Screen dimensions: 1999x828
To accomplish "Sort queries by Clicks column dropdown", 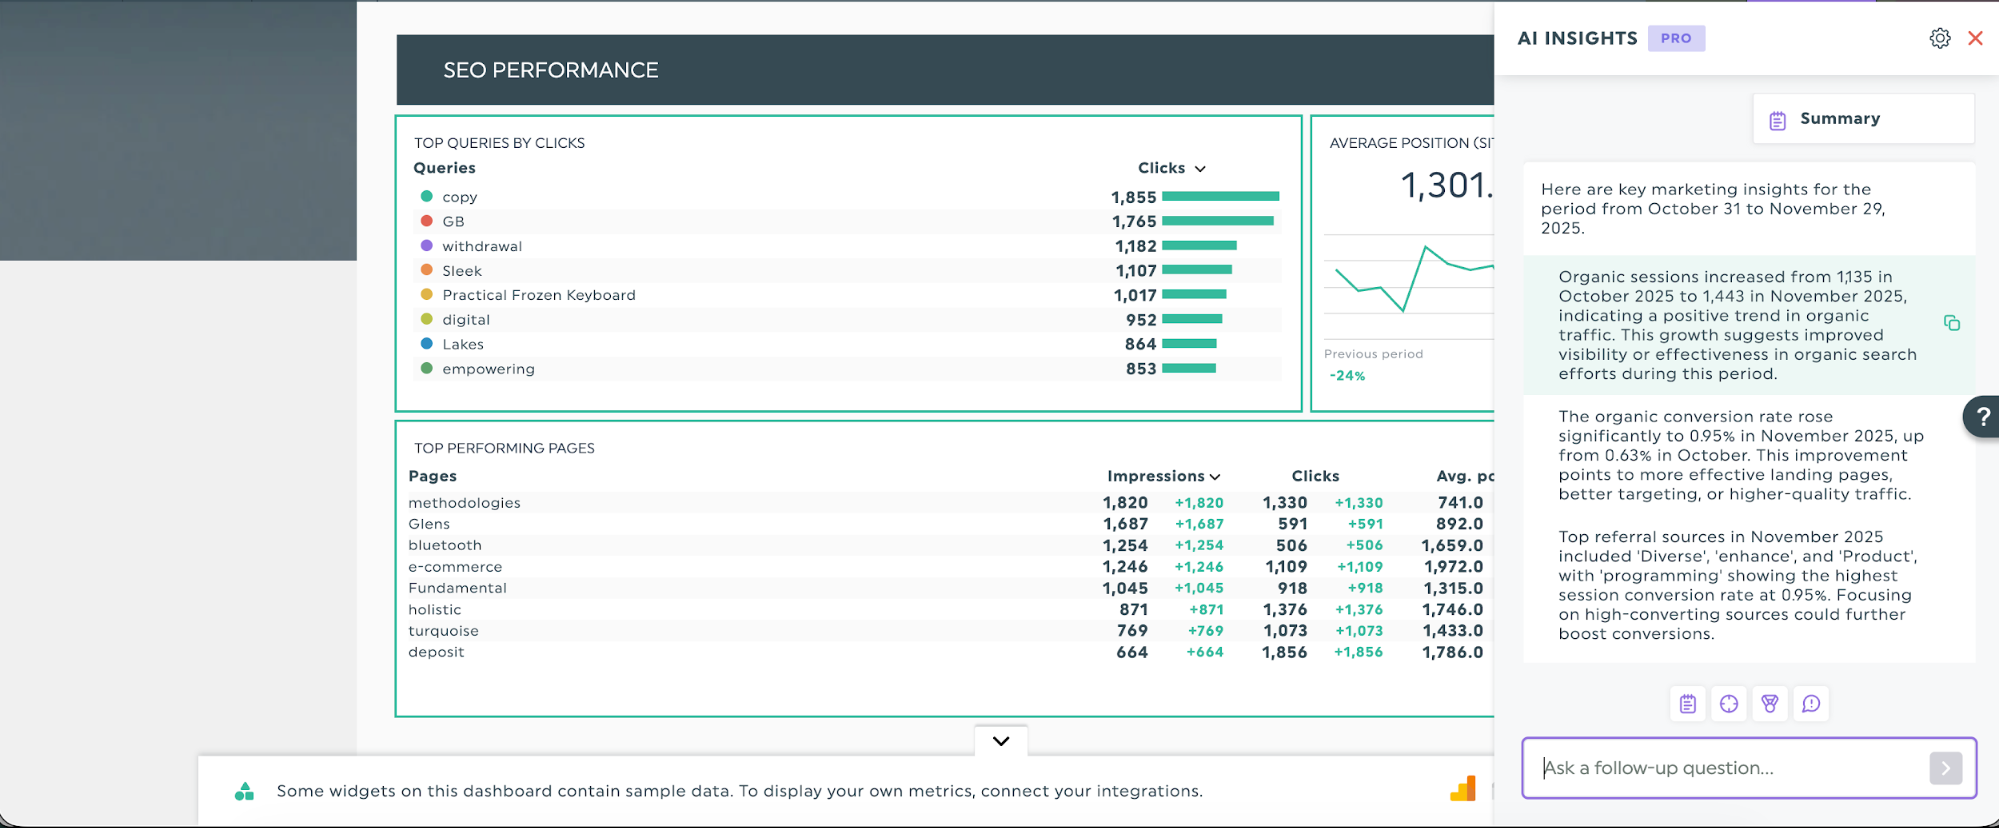I will 1171,168.
